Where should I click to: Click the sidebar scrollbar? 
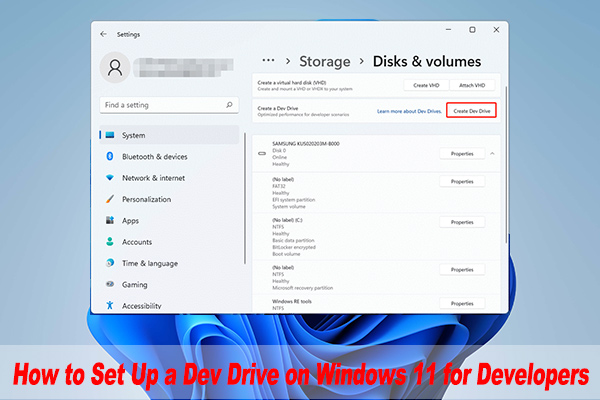(x=245, y=198)
